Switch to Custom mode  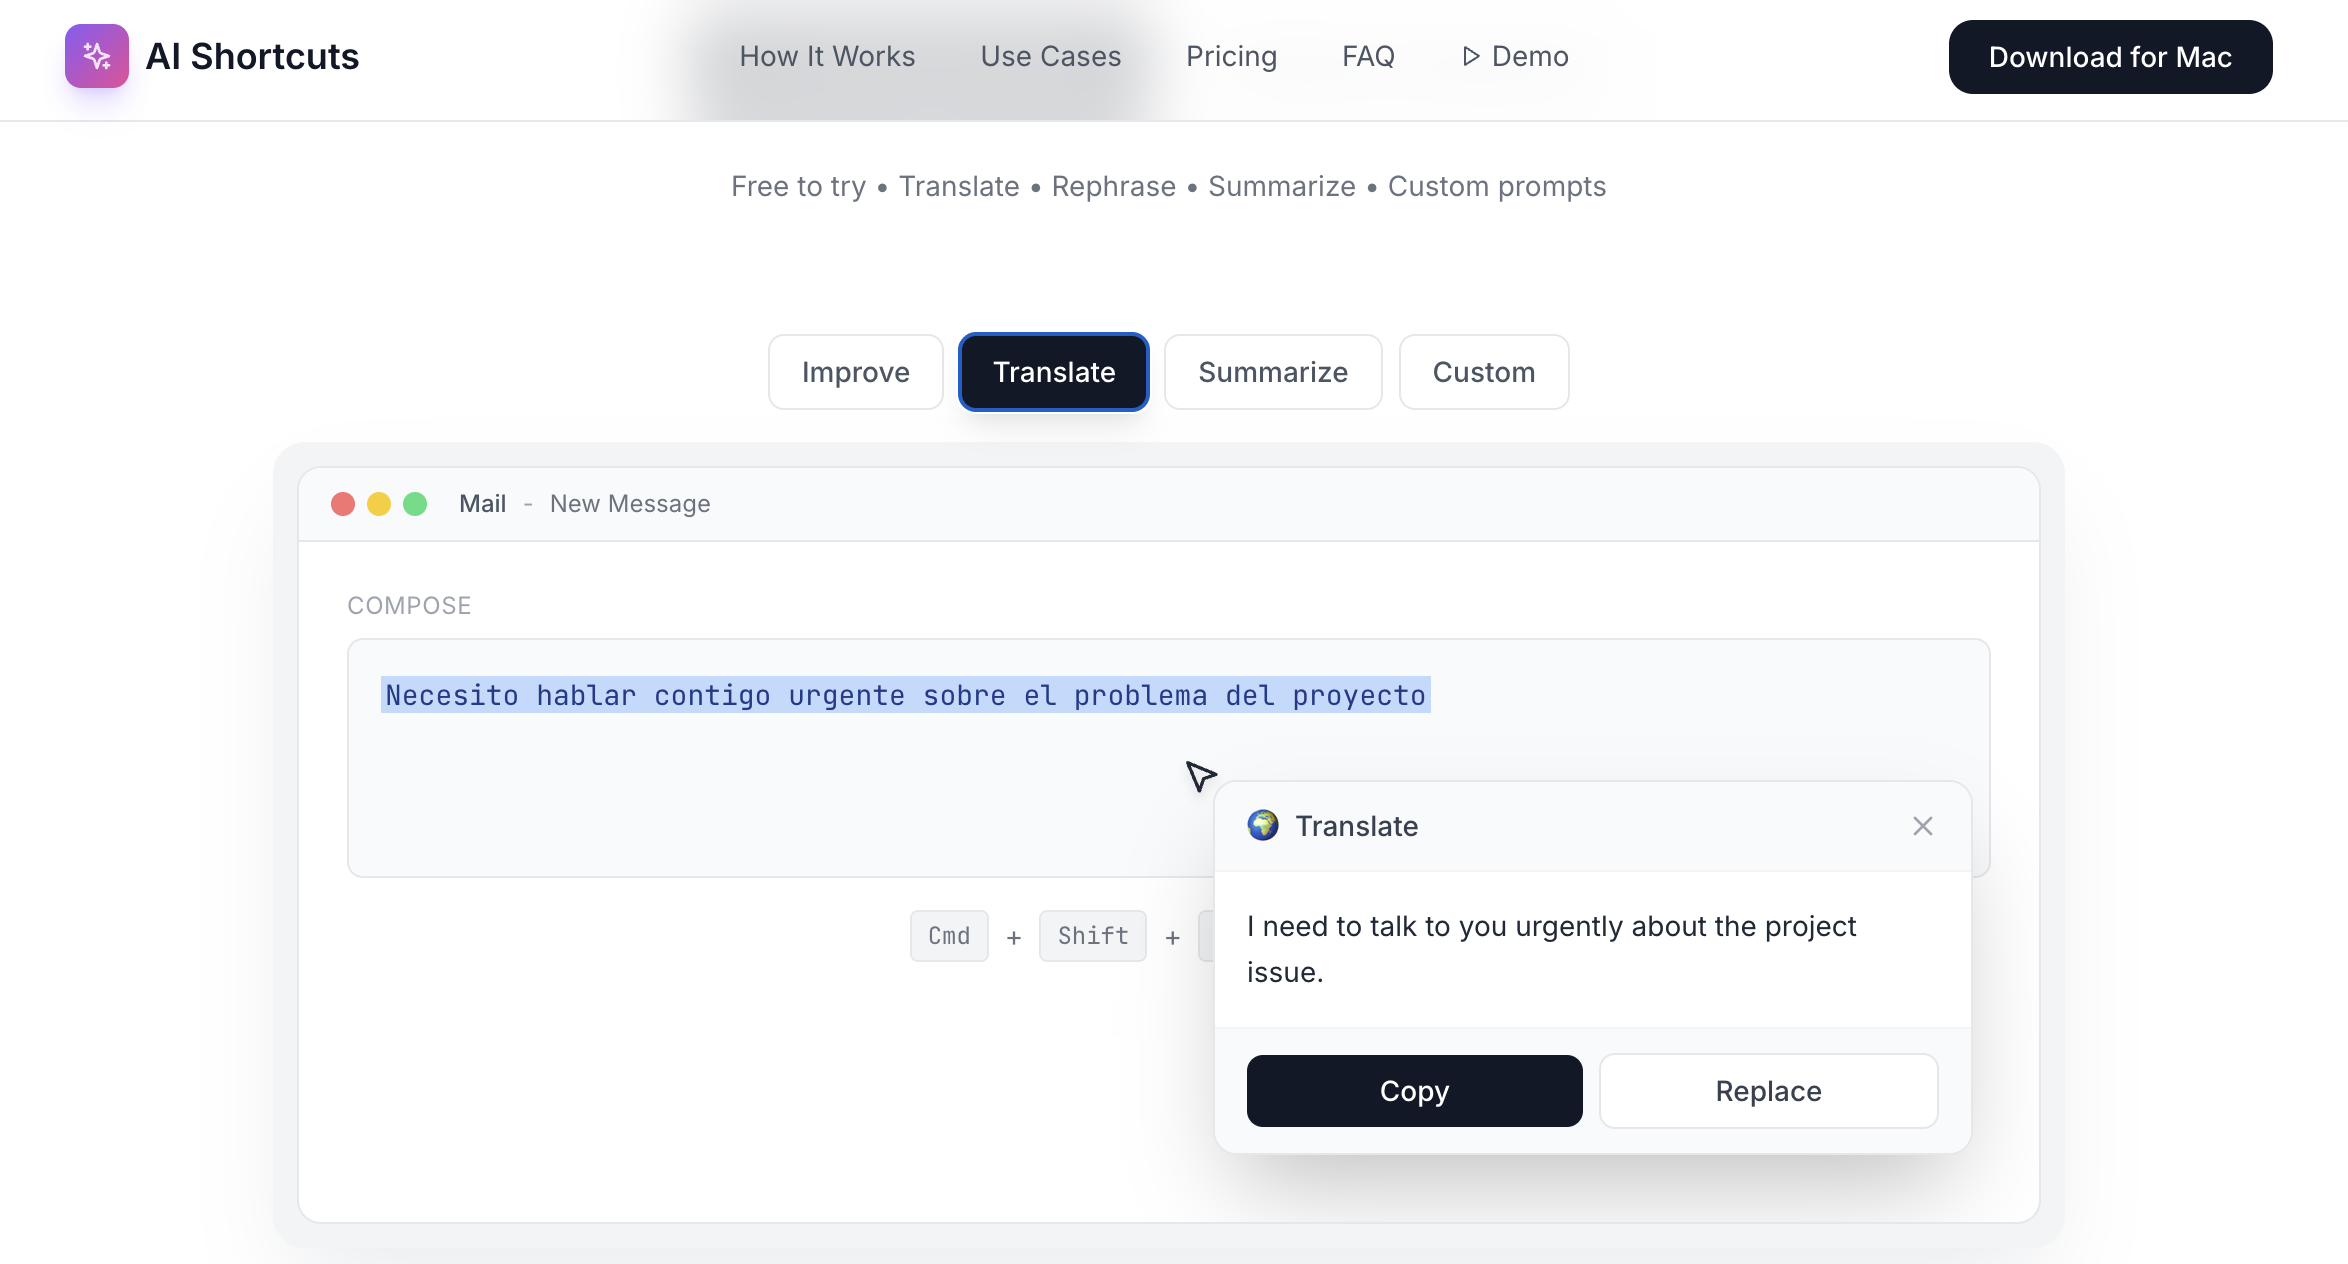click(x=1483, y=372)
